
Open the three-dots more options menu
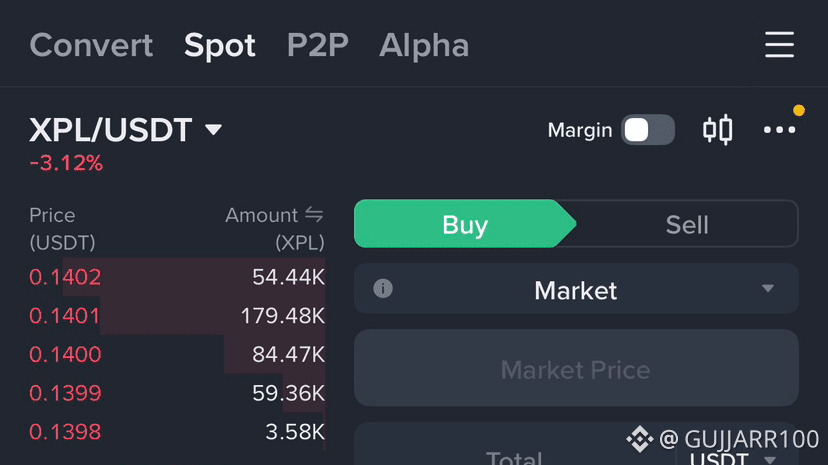click(x=779, y=130)
